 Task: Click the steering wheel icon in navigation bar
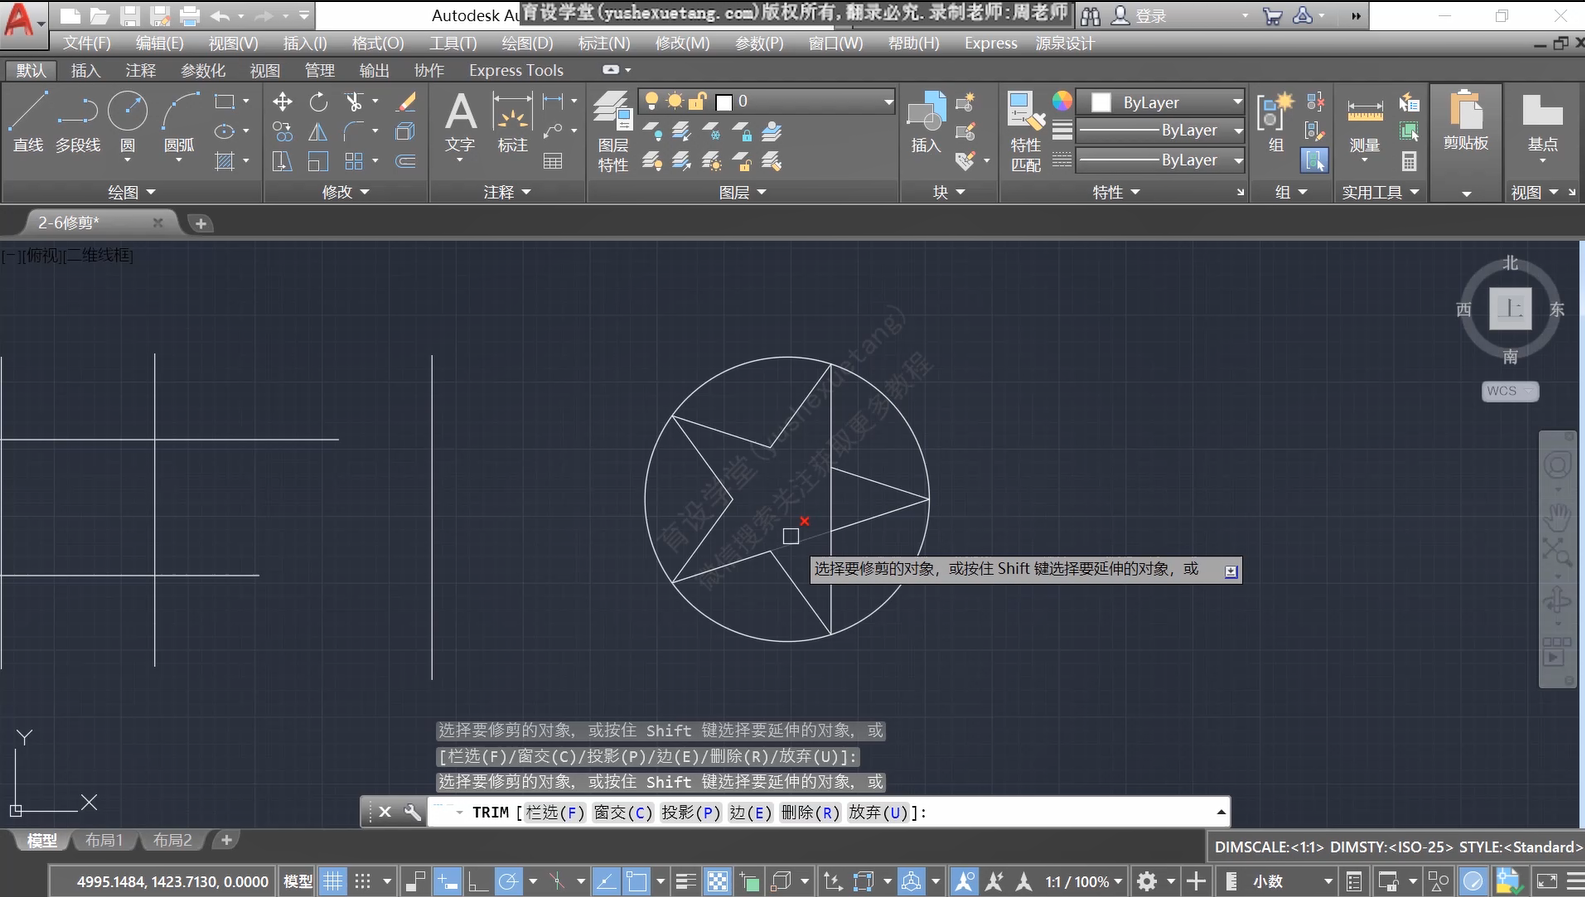click(x=1557, y=465)
